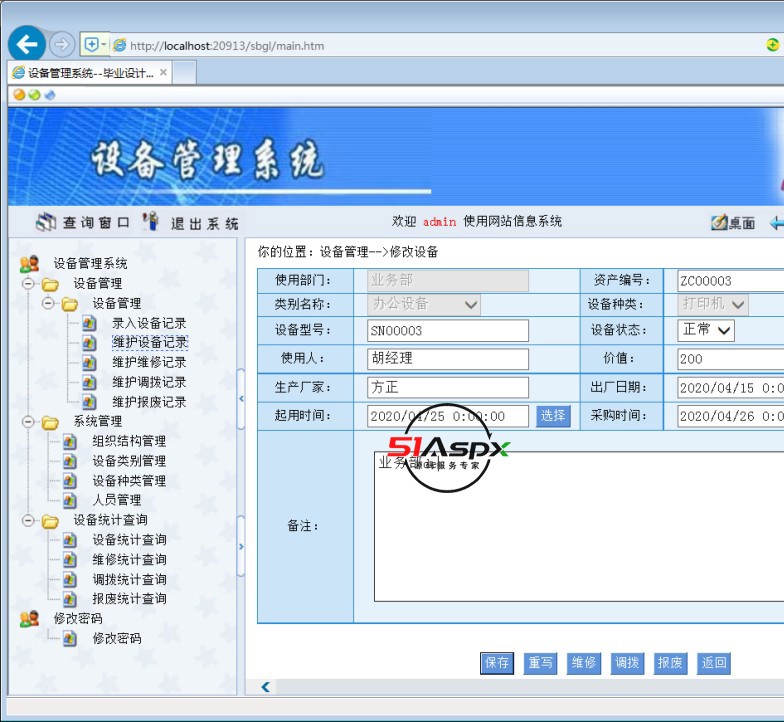This screenshot has width=784, height=722.
Task: Click the browser back arrow button
Action: (27, 44)
